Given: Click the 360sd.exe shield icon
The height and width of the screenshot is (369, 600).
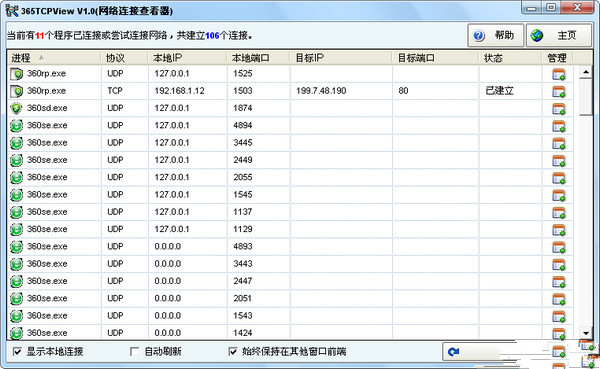Looking at the screenshot, I should tap(16, 108).
